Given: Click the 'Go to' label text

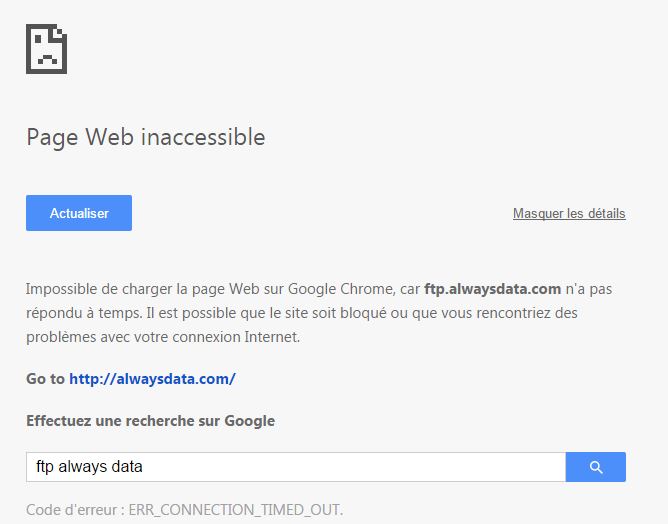Looking at the screenshot, I should [x=45, y=379].
